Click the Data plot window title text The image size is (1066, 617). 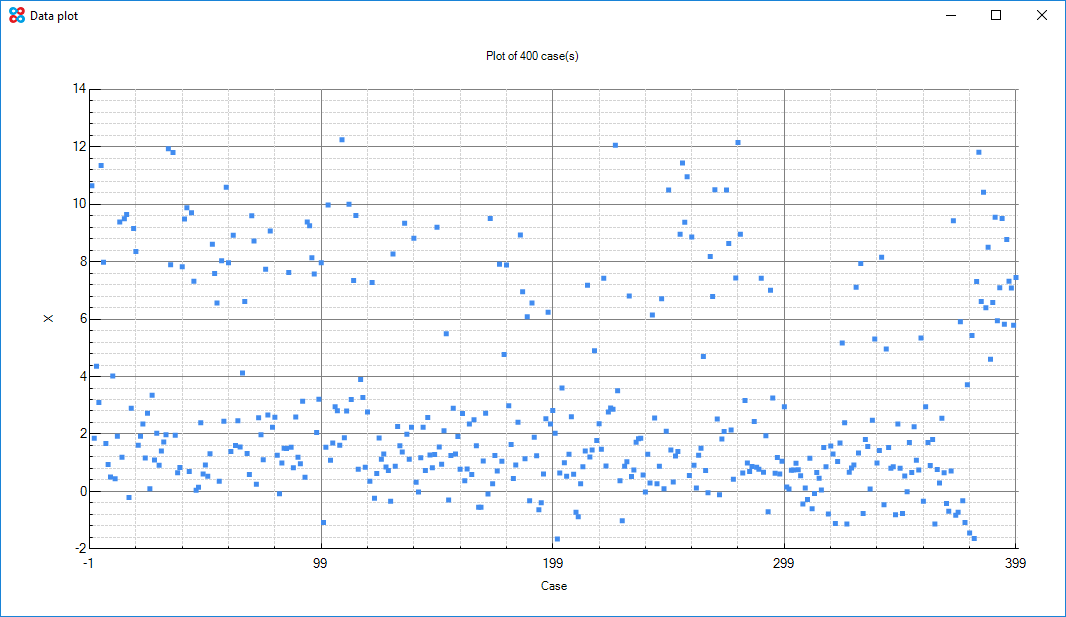[54, 15]
